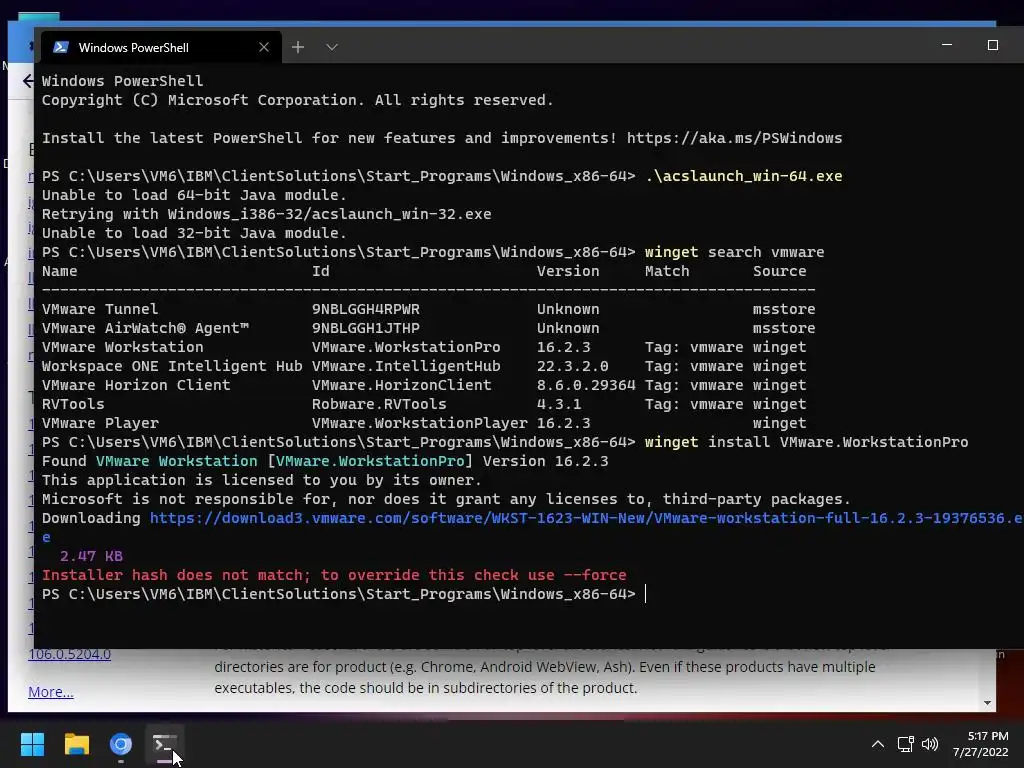Viewport: 1024px width, 768px height.
Task: Click 'winget install VMware.WorkstationPro' command
Action: pyautogui.click(x=806, y=442)
